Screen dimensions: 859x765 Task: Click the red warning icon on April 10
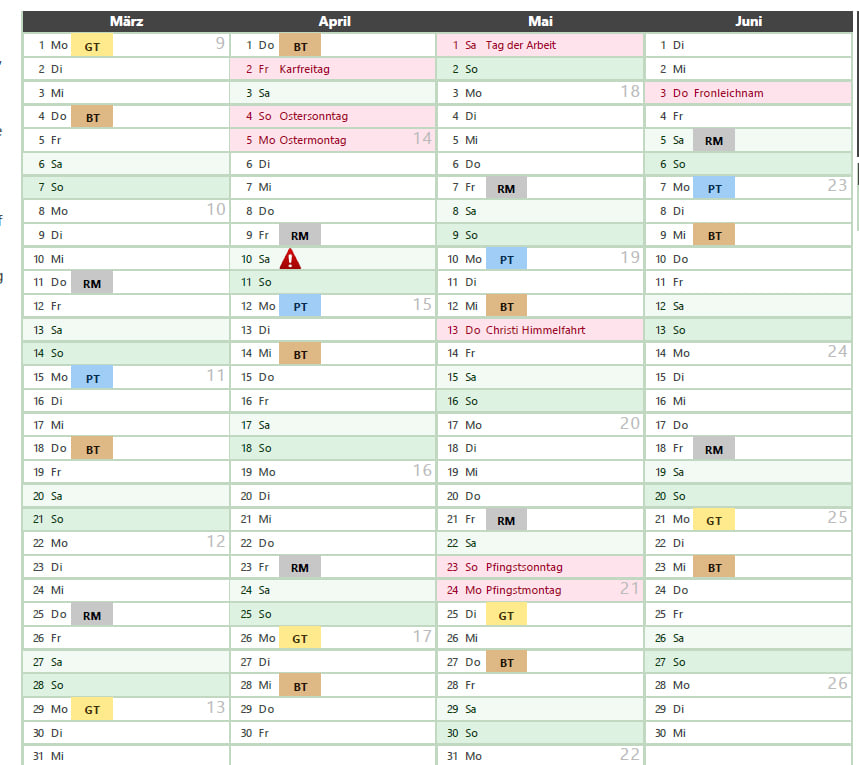coord(290,259)
